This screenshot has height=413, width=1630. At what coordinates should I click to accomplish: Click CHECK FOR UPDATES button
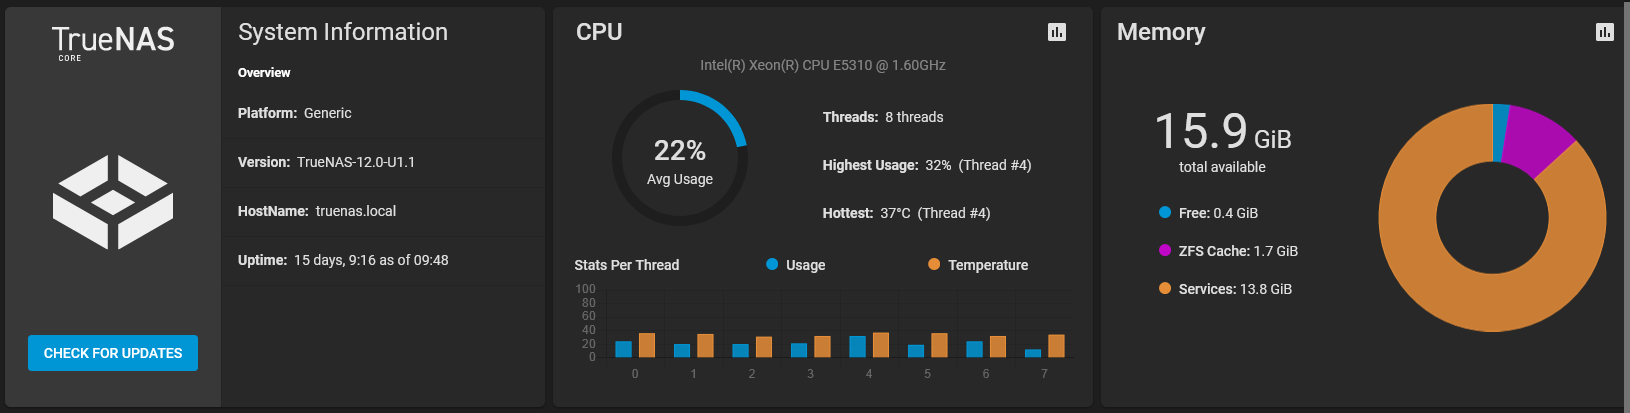[x=113, y=353]
